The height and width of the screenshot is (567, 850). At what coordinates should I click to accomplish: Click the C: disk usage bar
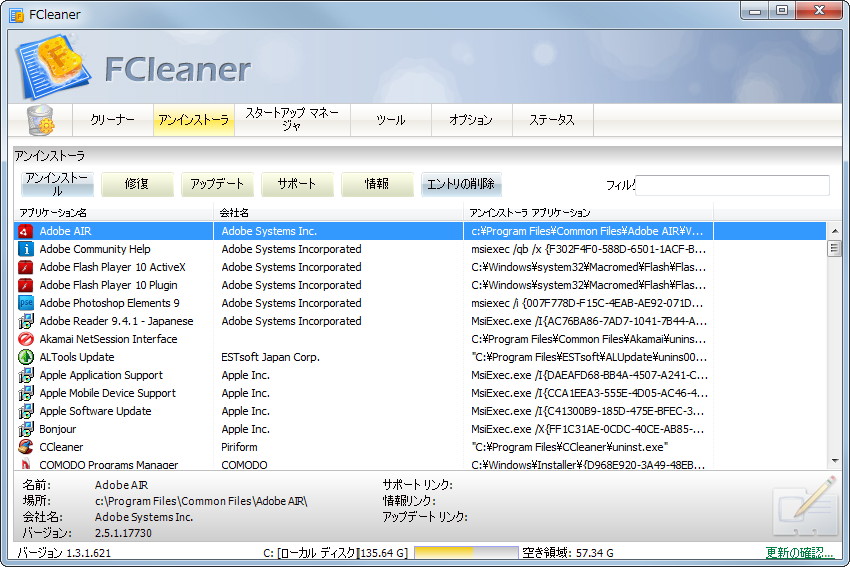click(x=466, y=553)
